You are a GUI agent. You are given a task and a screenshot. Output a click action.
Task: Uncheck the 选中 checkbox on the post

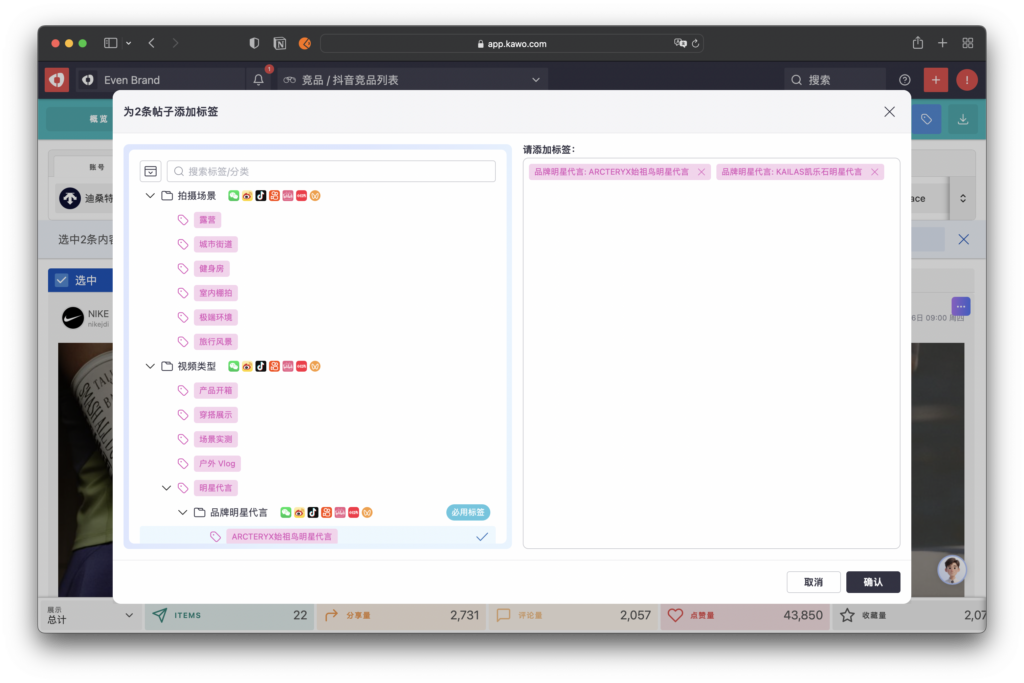pyautogui.click(x=62, y=280)
